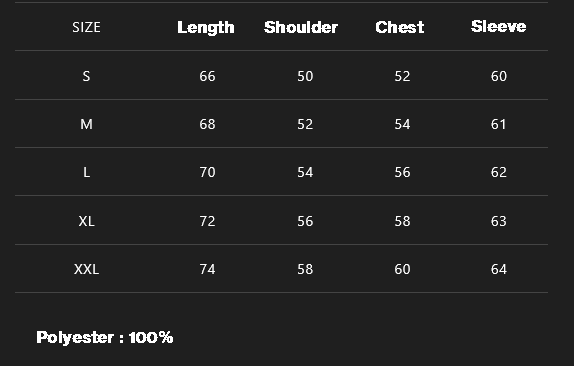Viewport: 574px width, 366px height.
Task: Select sleeve value 60 in S row
Action: [499, 76]
